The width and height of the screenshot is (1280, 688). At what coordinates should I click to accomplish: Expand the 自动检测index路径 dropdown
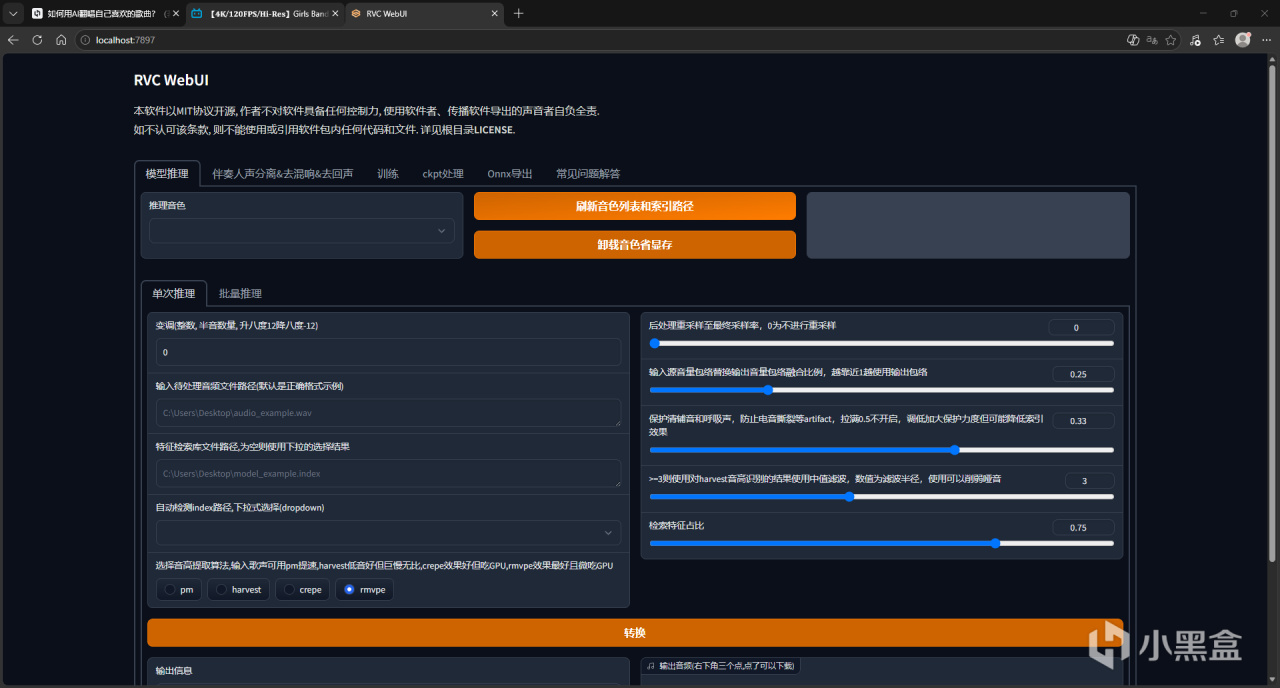(388, 533)
